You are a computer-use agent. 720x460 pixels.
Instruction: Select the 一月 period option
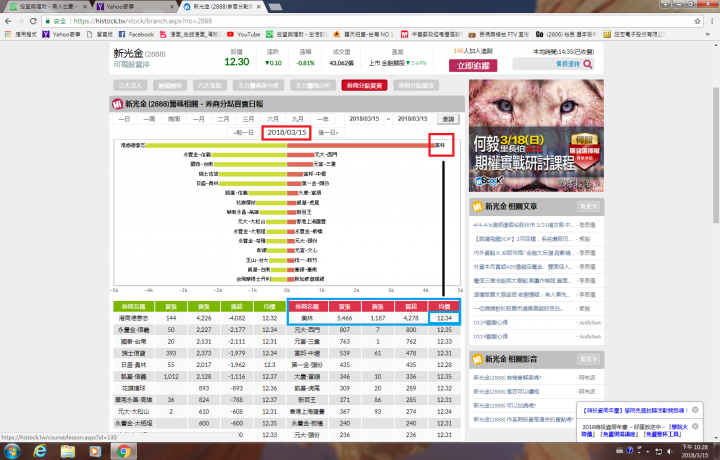click(x=198, y=119)
